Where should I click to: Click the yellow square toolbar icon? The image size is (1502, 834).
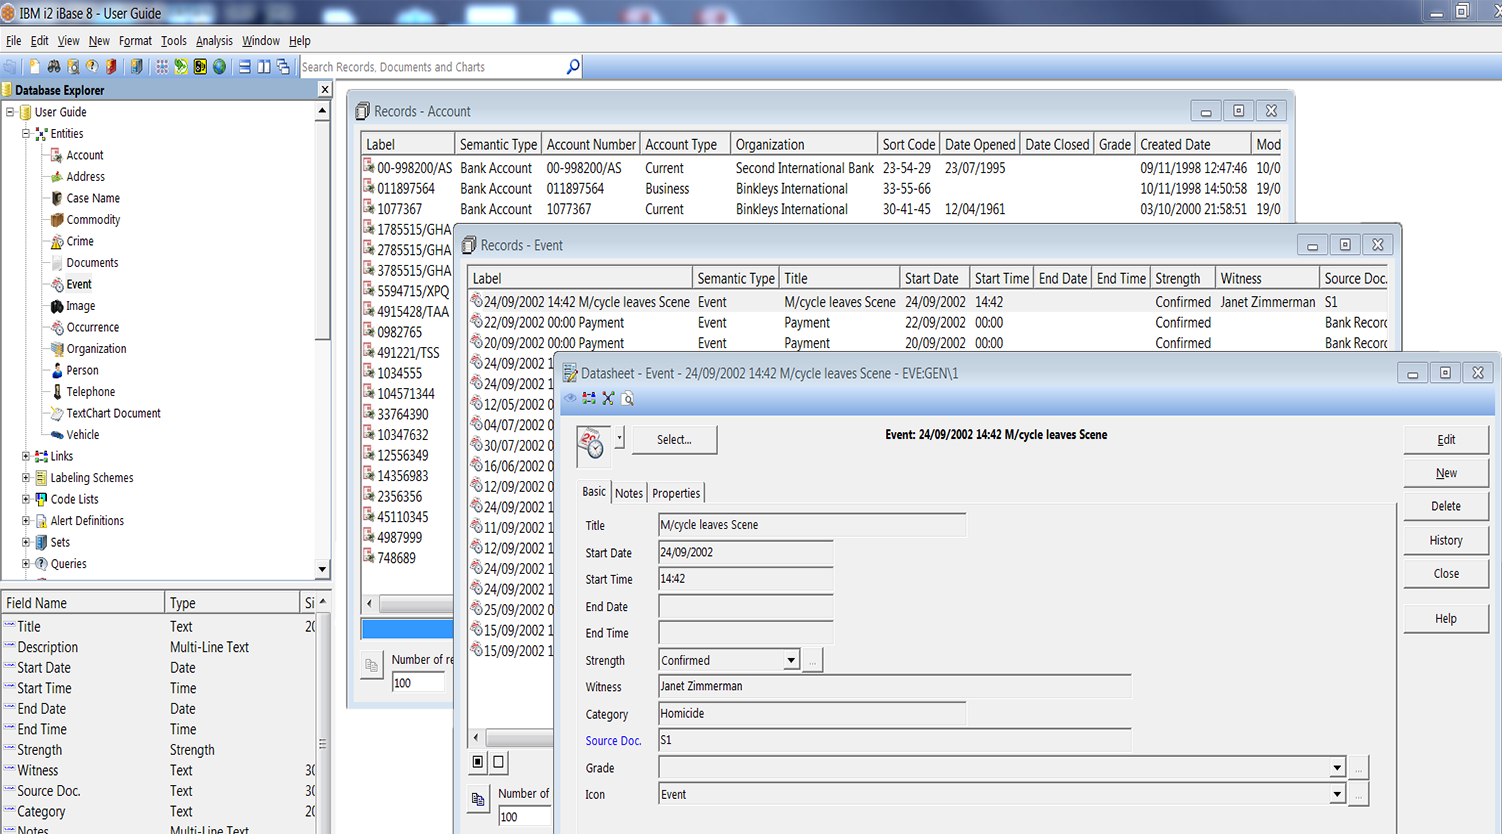point(200,67)
